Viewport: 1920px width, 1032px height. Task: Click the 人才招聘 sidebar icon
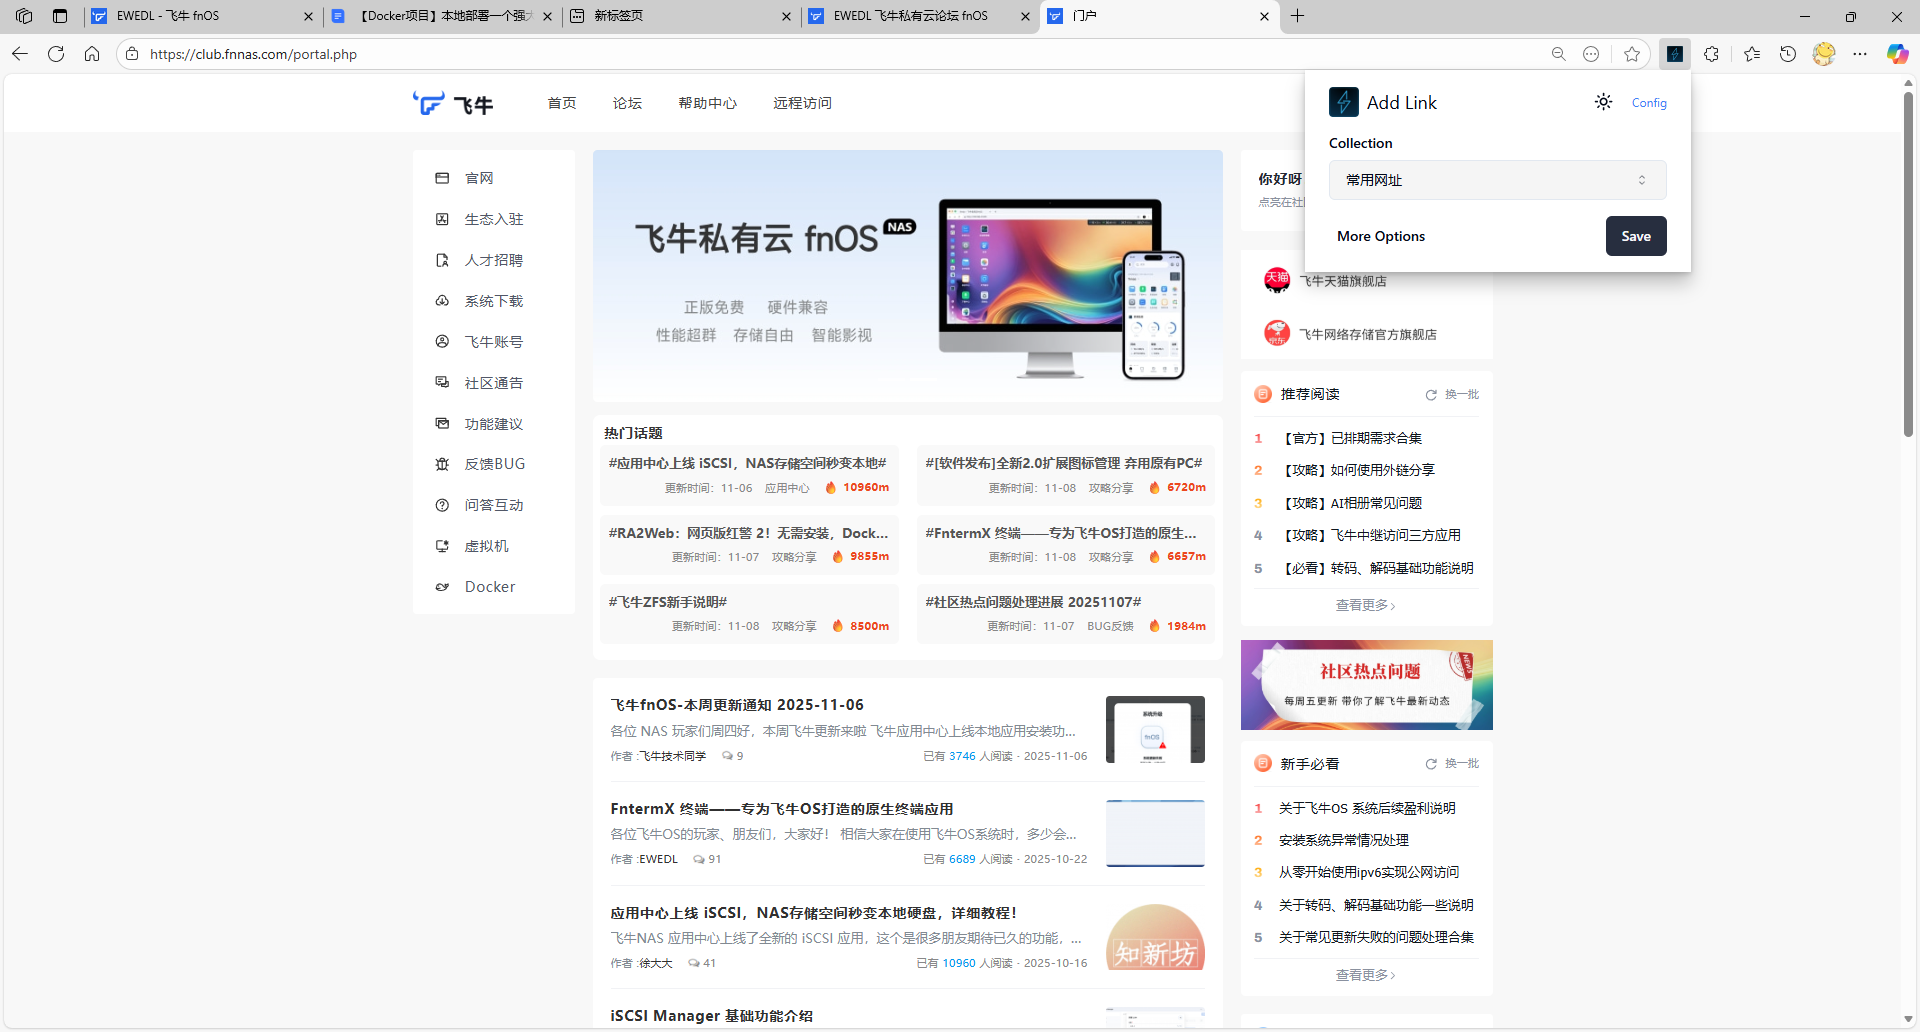pos(442,260)
